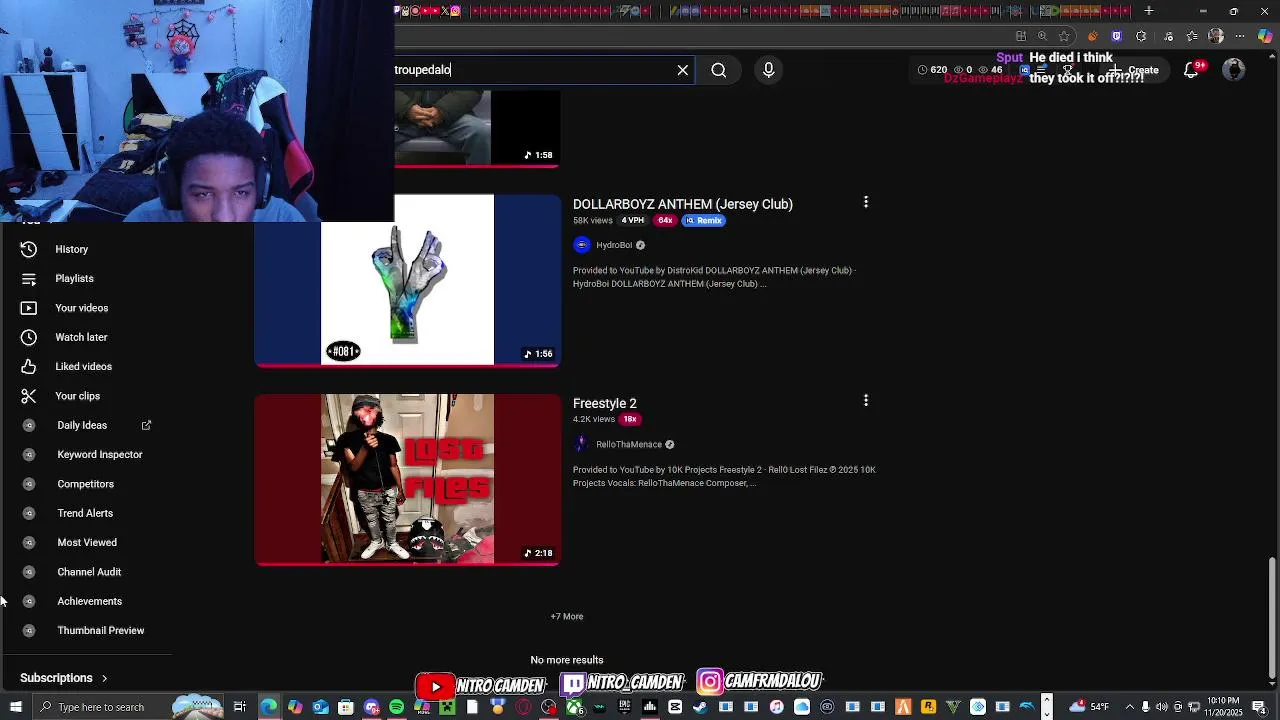Clear the YouTube search box text
The image size is (1280, 720).
683,70
